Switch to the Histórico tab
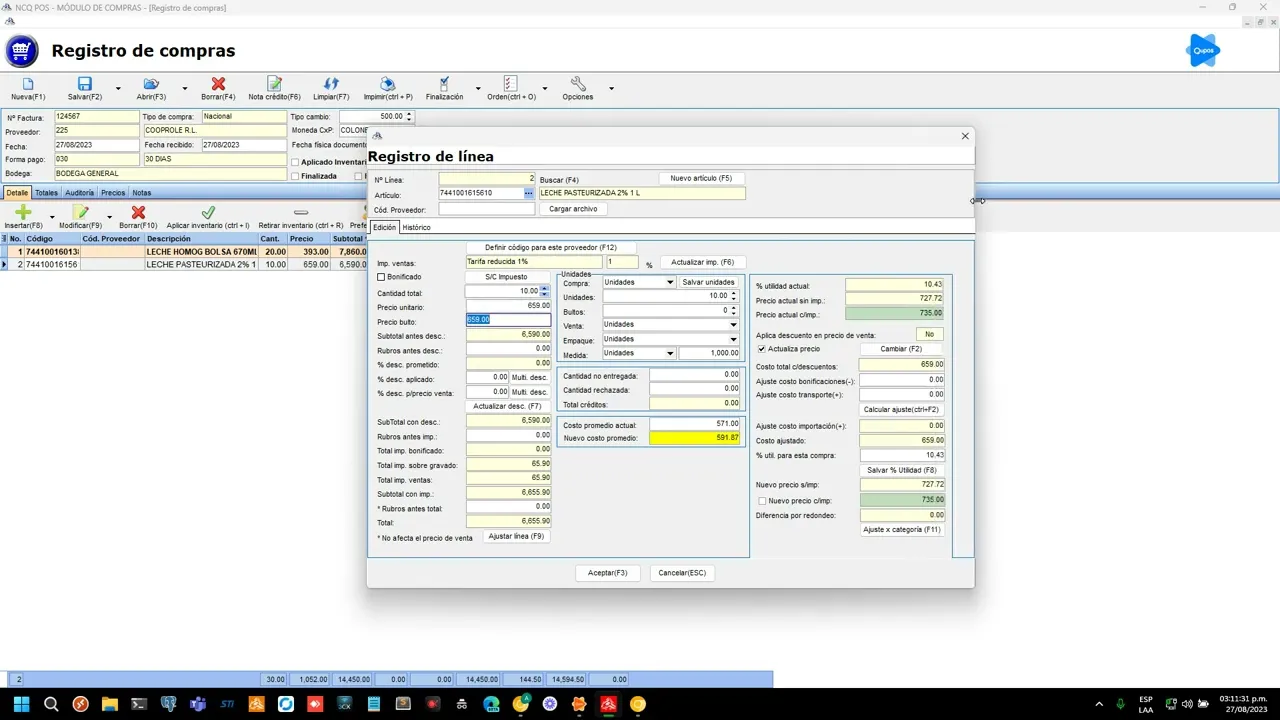Screen dimensions: 1280x720 pyautogui.click(x=416, y=227)
